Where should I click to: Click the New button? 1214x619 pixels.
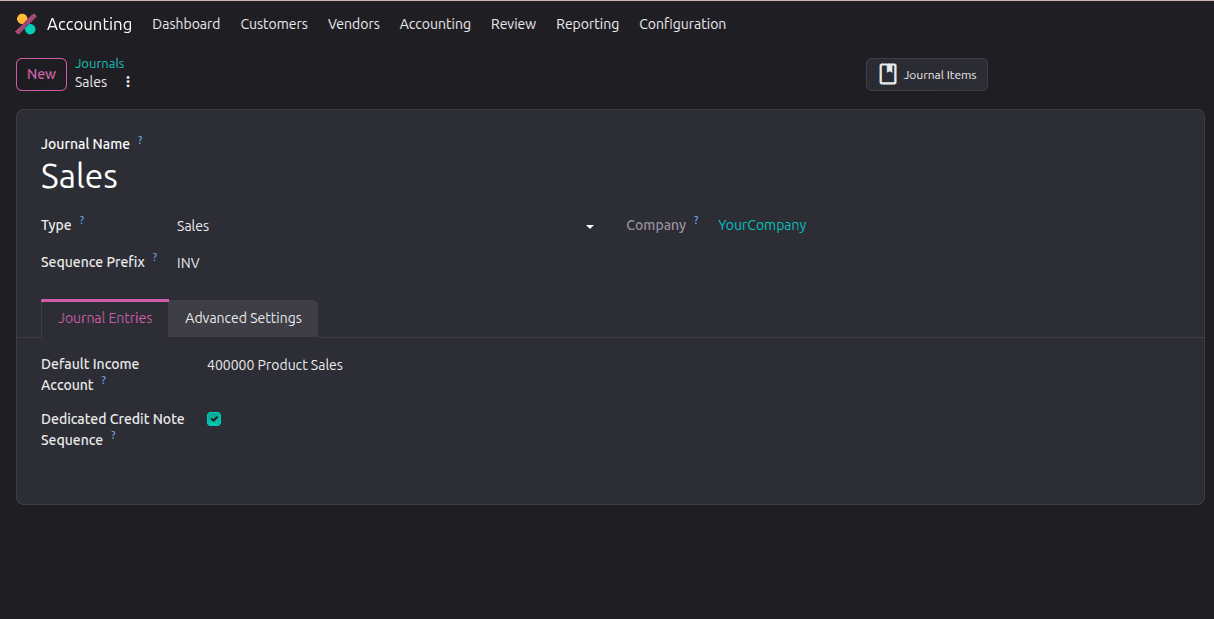(x=41, y=74)
